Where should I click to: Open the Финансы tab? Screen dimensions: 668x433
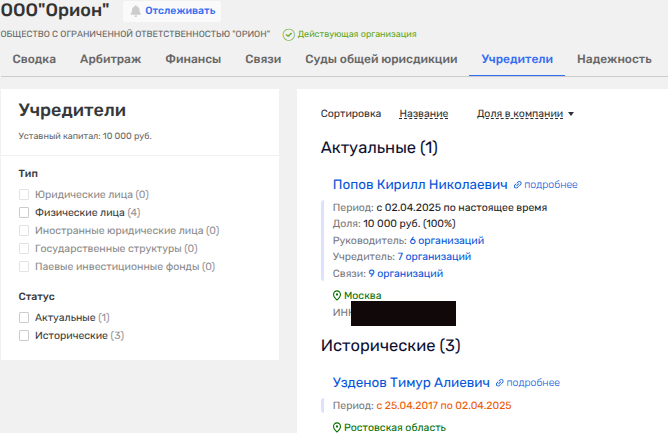(193, 59)
